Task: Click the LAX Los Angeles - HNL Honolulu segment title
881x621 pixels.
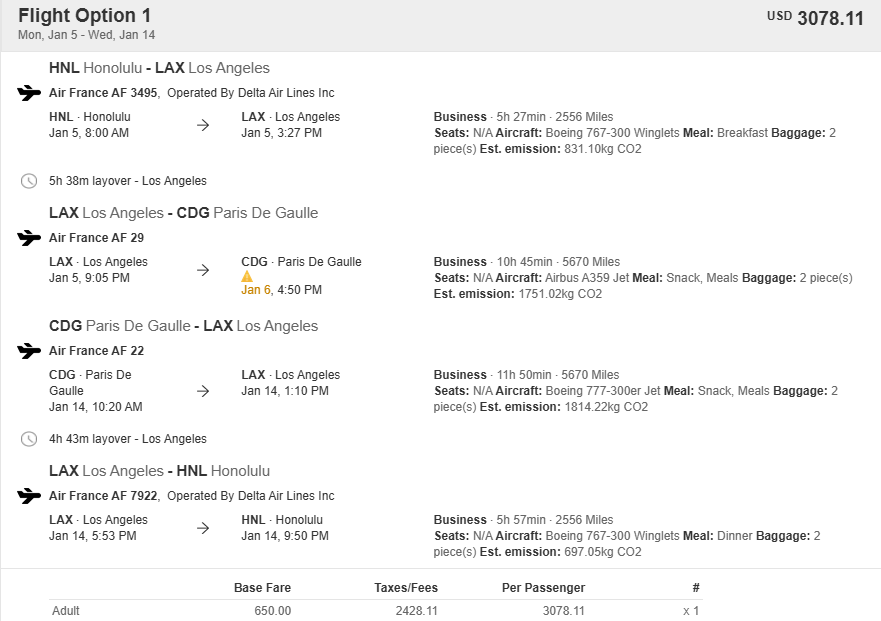Action: [159, 471]
